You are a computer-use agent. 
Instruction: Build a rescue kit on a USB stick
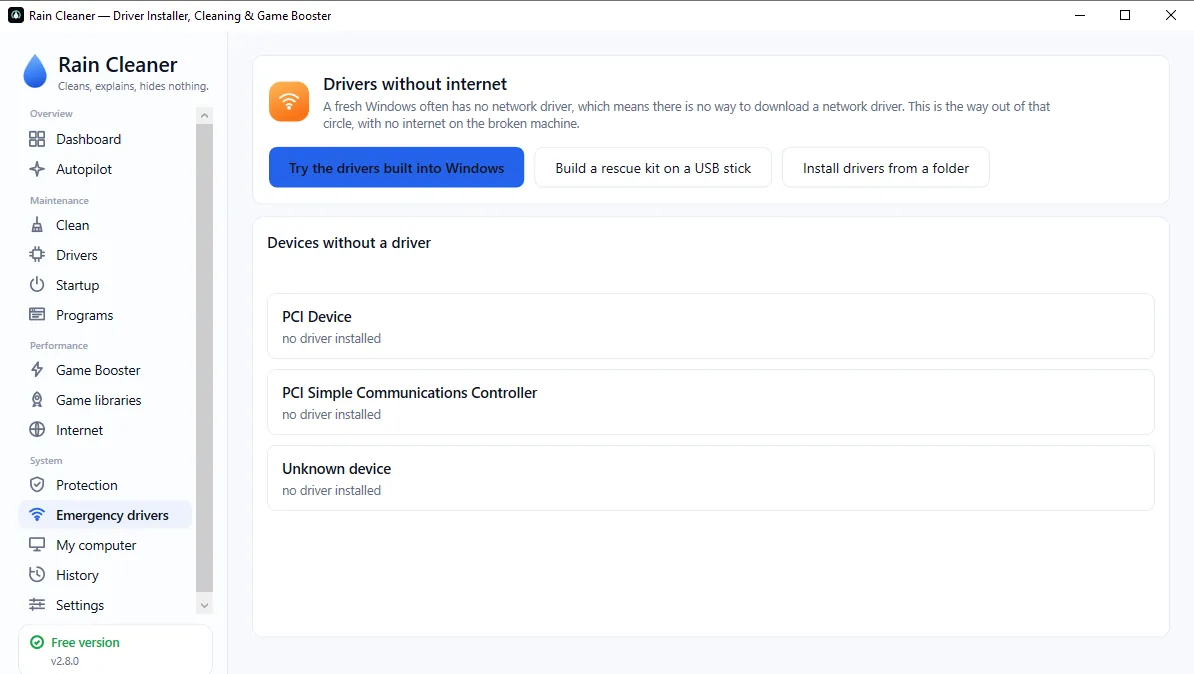pyautogui.click(x=653, y=168)
